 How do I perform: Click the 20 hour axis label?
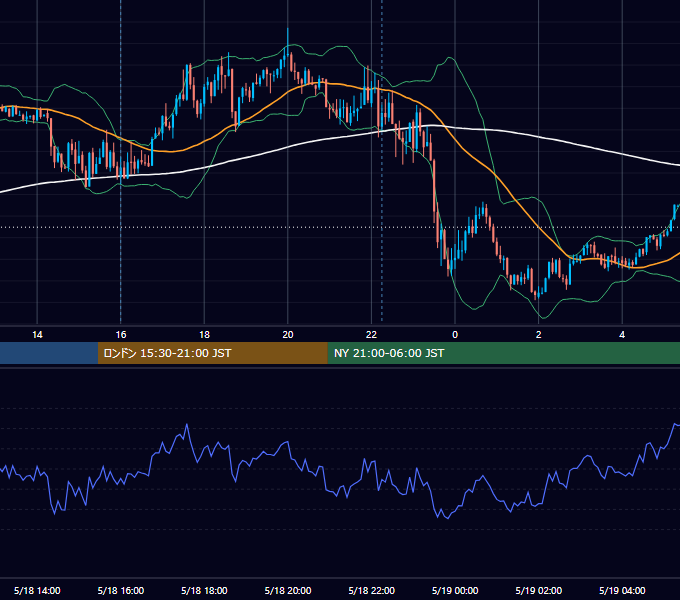point(288,335)
